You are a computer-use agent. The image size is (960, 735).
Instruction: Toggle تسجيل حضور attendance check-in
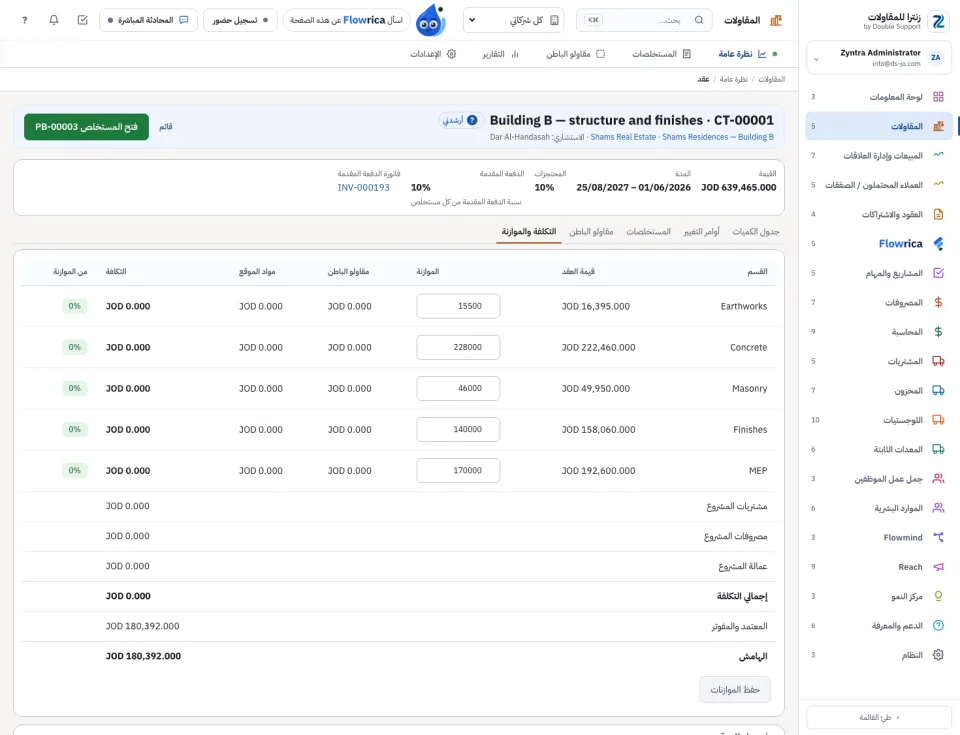[x=240, y=20]
